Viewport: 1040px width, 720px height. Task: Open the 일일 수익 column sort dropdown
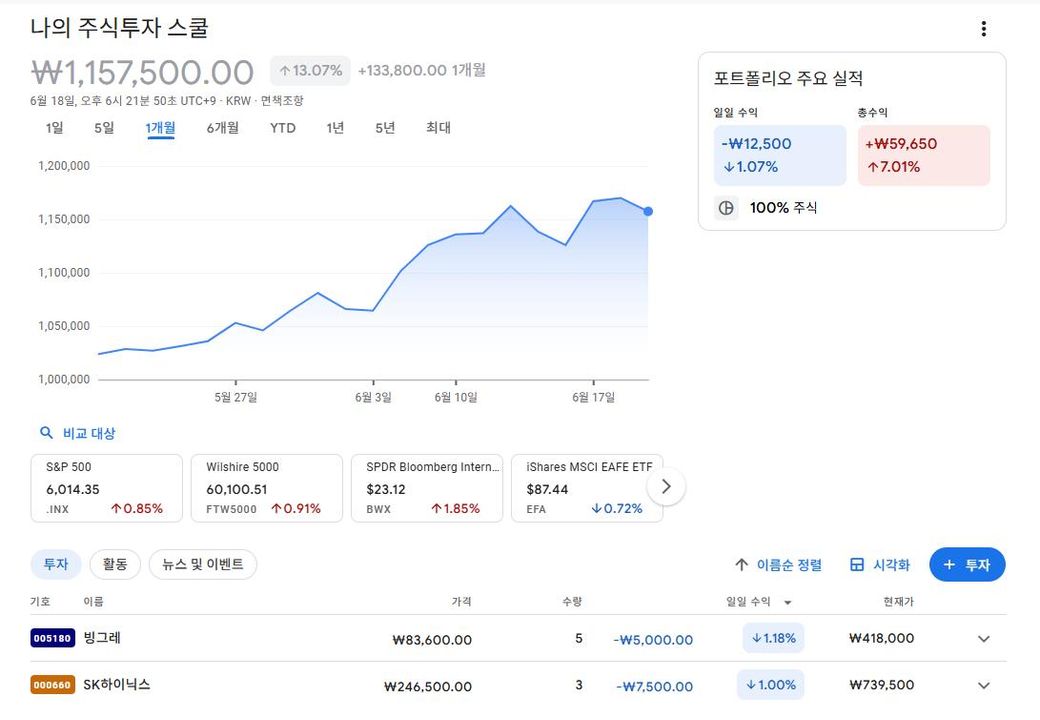pyautogui.click(x=787, y=602)
